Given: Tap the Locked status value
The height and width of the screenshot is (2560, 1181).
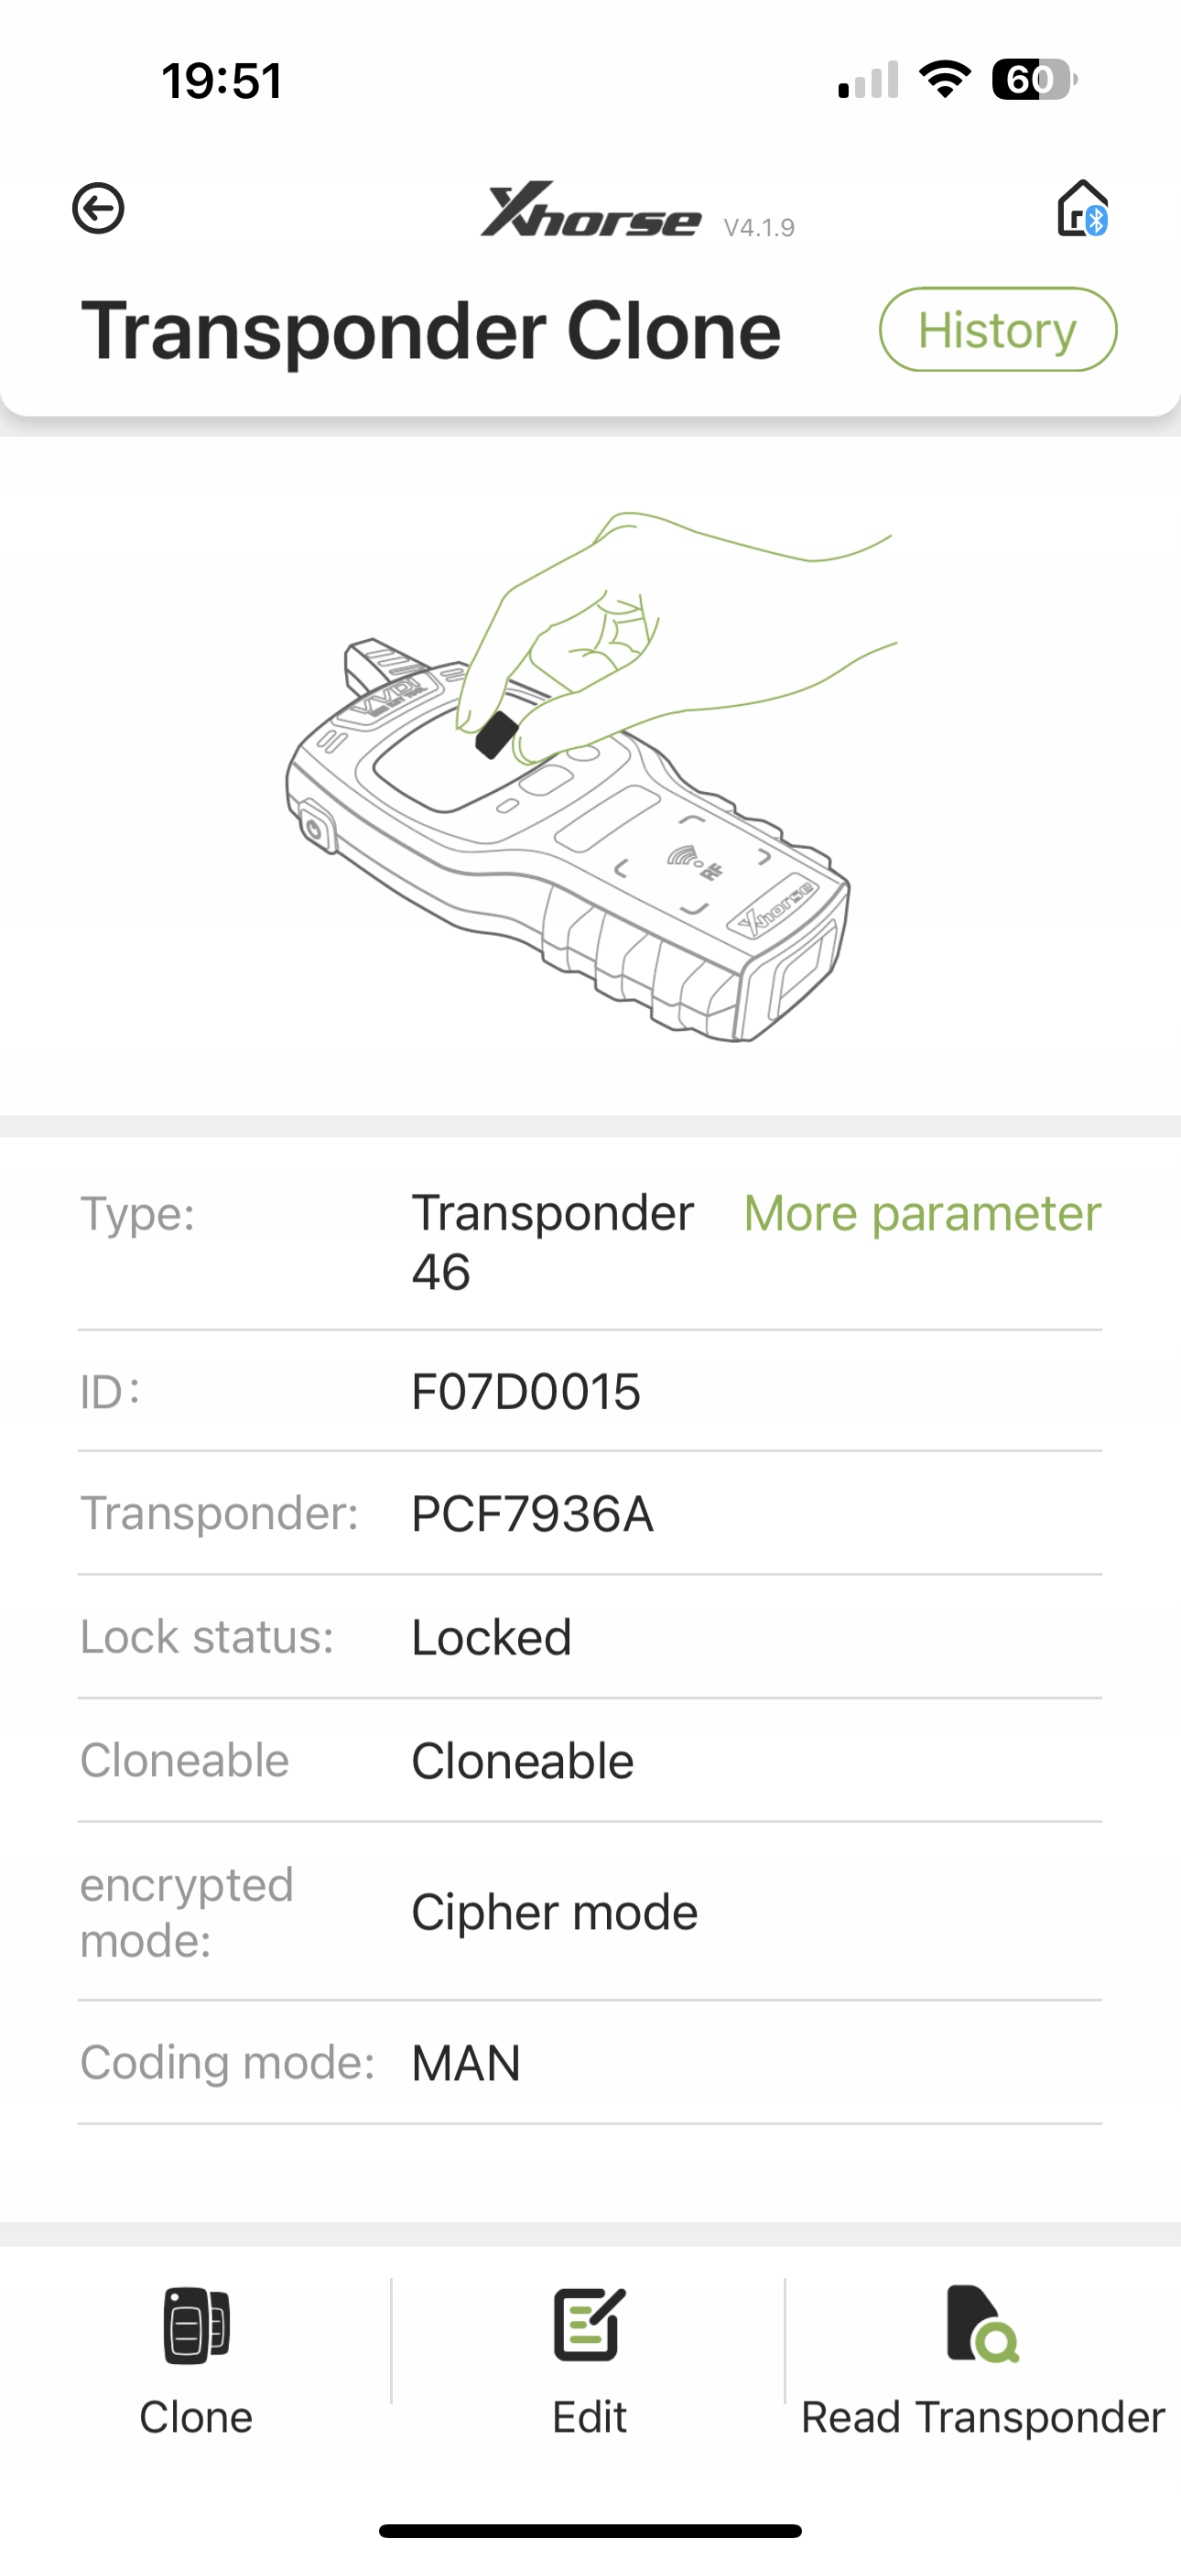Looking at the screenshot, I should [491, 1638].
